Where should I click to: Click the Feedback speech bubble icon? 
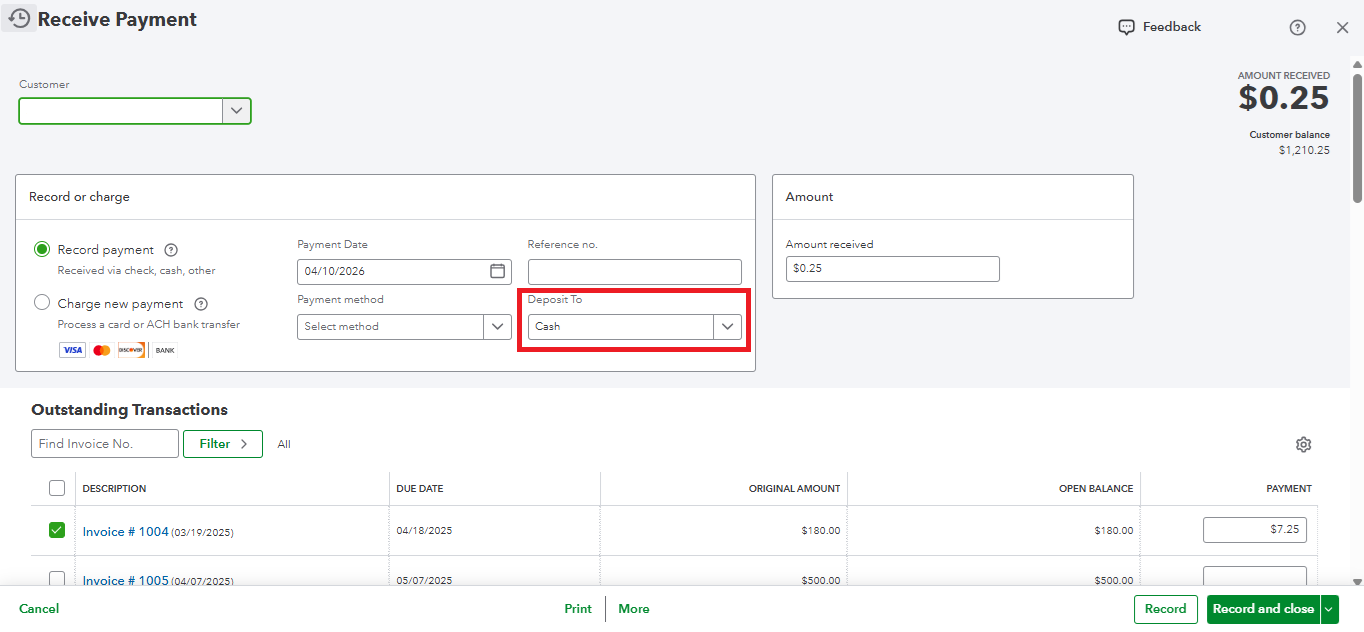point(1127,27)
